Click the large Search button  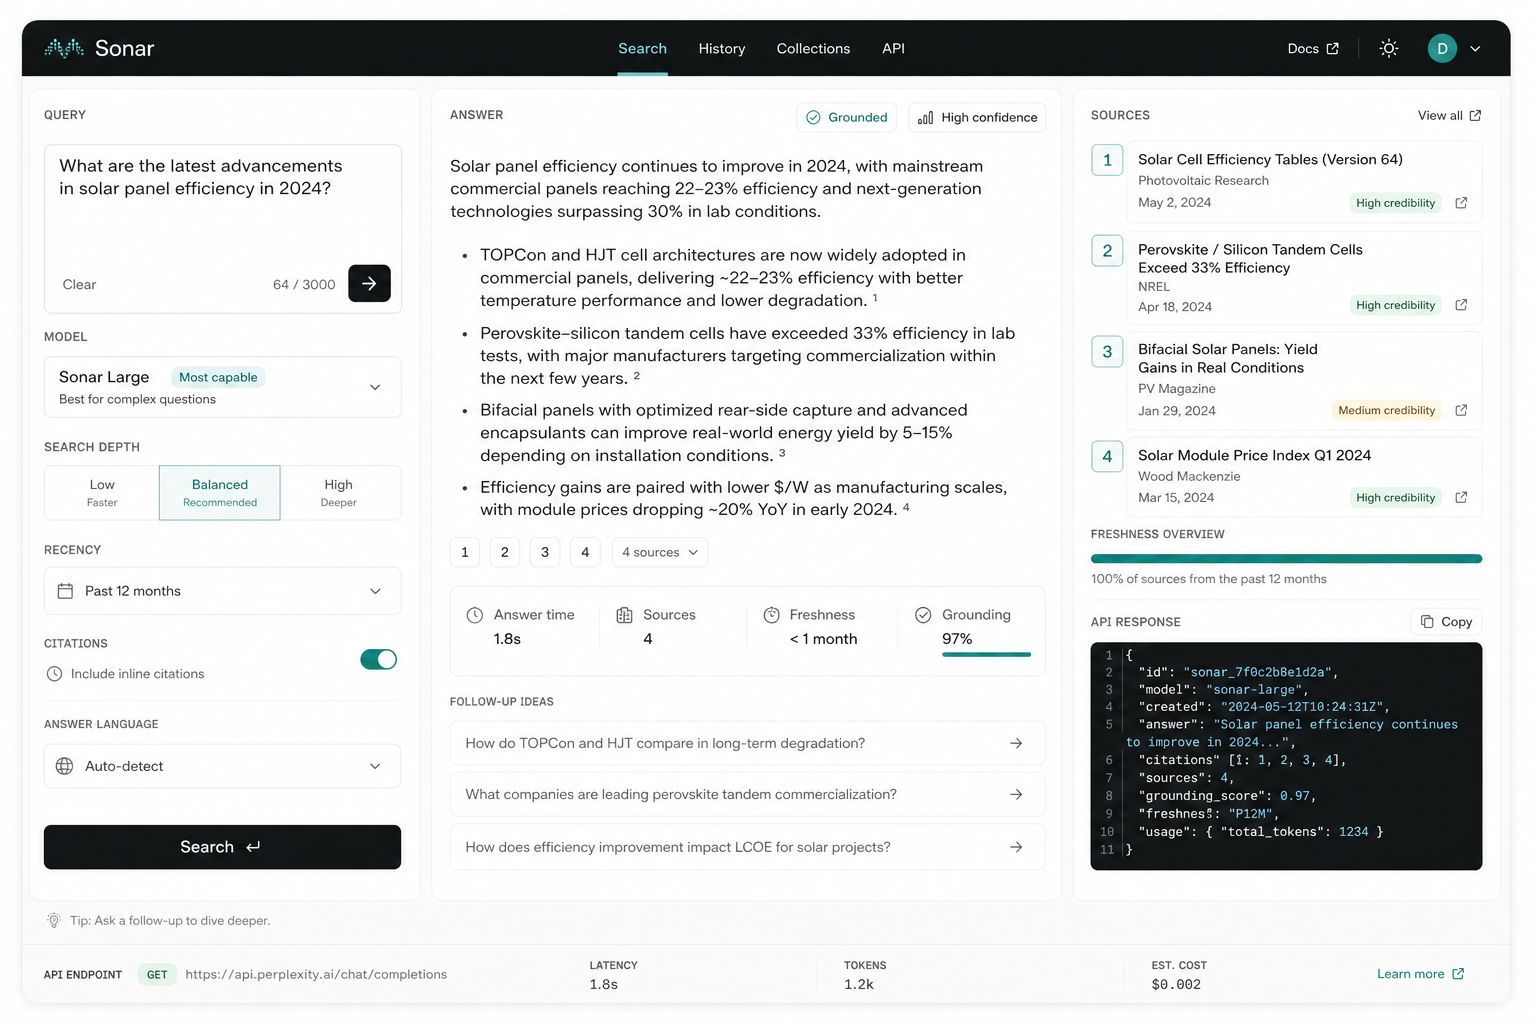pyautogui.click(x=223, y=847)
